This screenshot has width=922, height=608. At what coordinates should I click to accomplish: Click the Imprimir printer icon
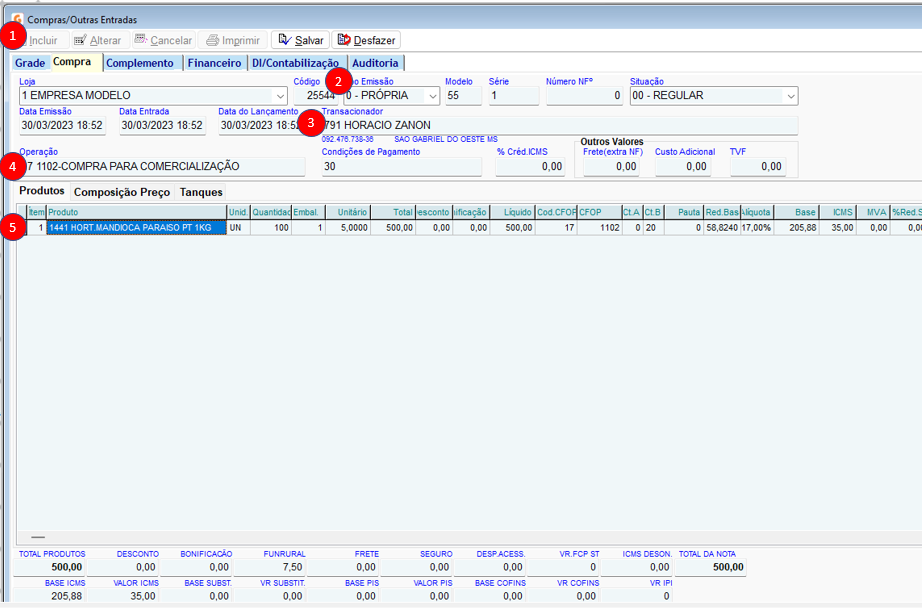click(212, 40)
